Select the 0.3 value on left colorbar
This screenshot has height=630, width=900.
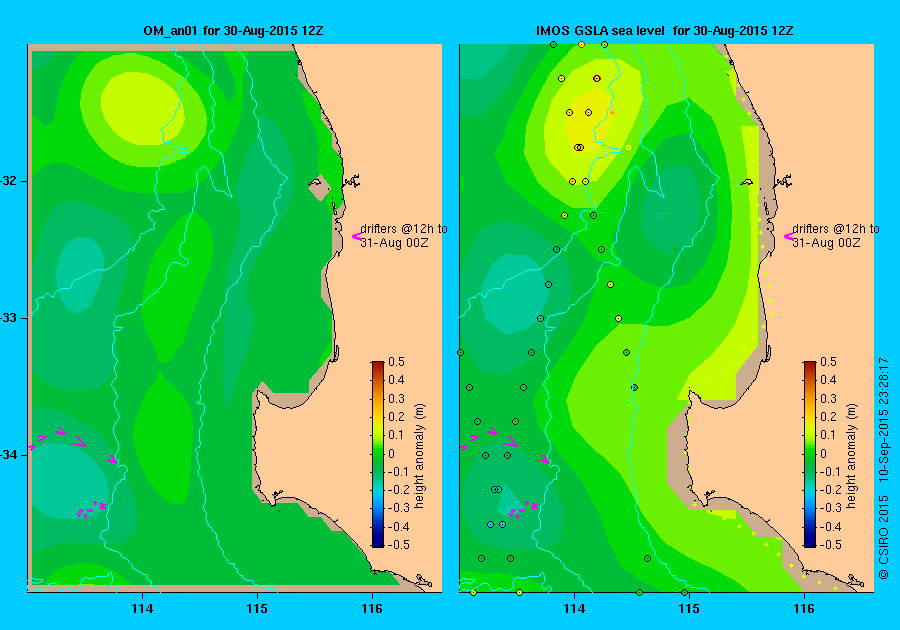click(x=397, y=399)
